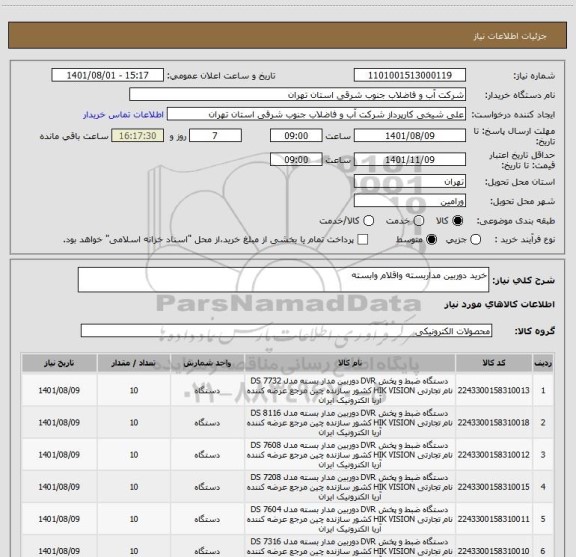Click the نام کالا column header

pyautogui.click(x=350, y=363)
